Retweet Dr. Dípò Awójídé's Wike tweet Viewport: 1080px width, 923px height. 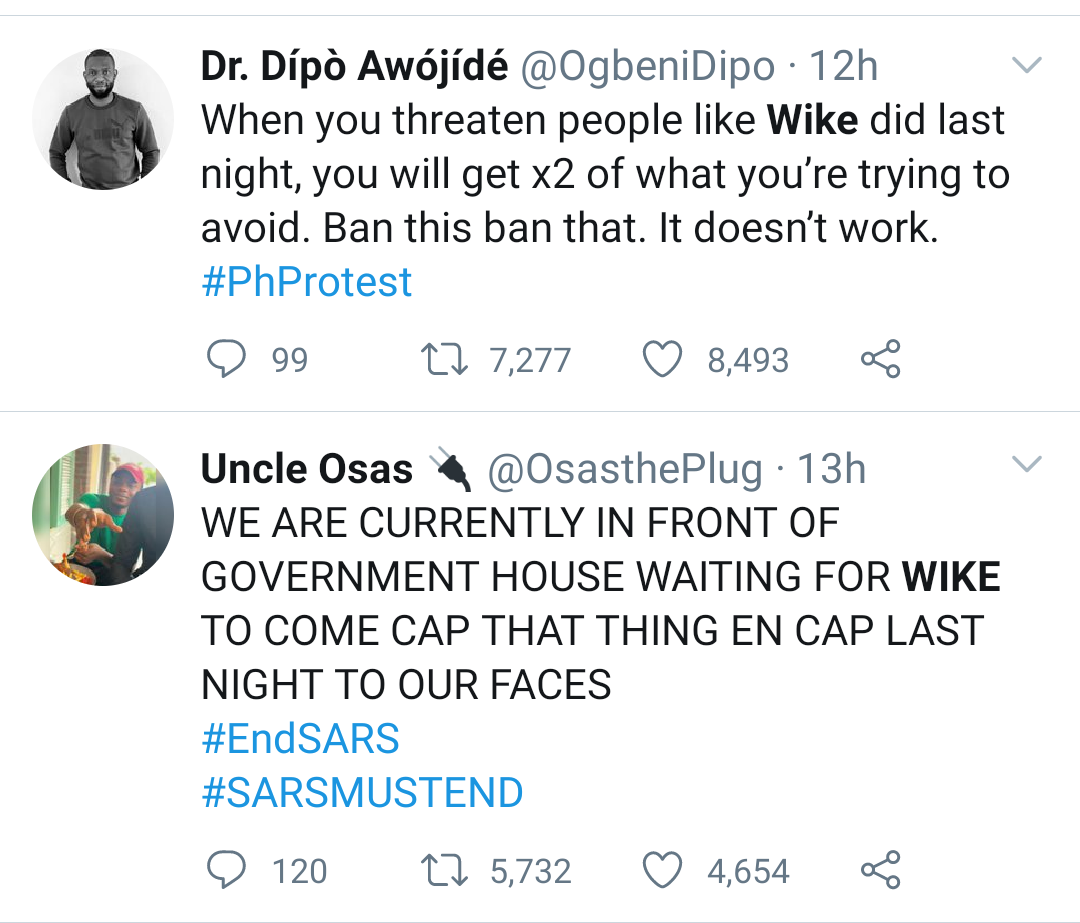(446, 360)
